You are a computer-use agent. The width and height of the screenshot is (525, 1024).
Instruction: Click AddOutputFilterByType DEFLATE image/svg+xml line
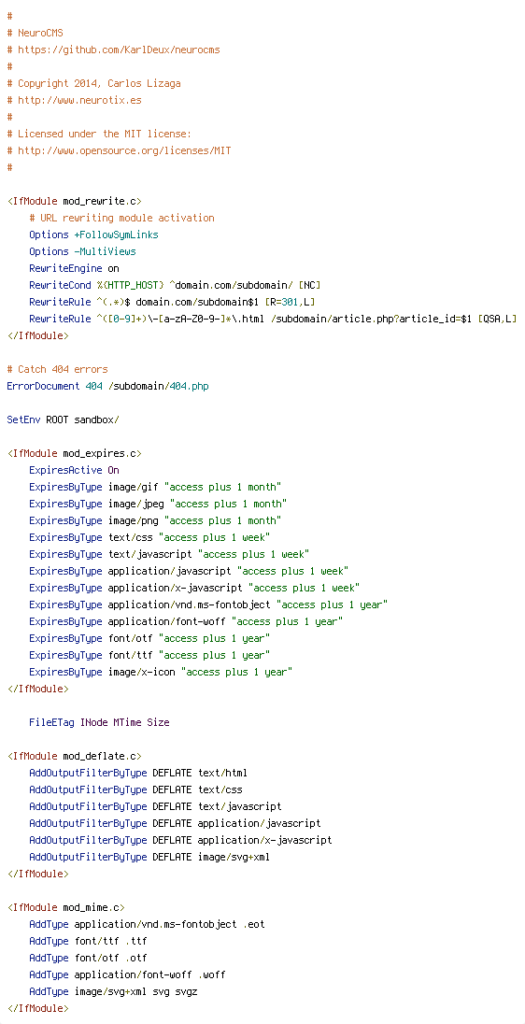[x=150, y=857]
